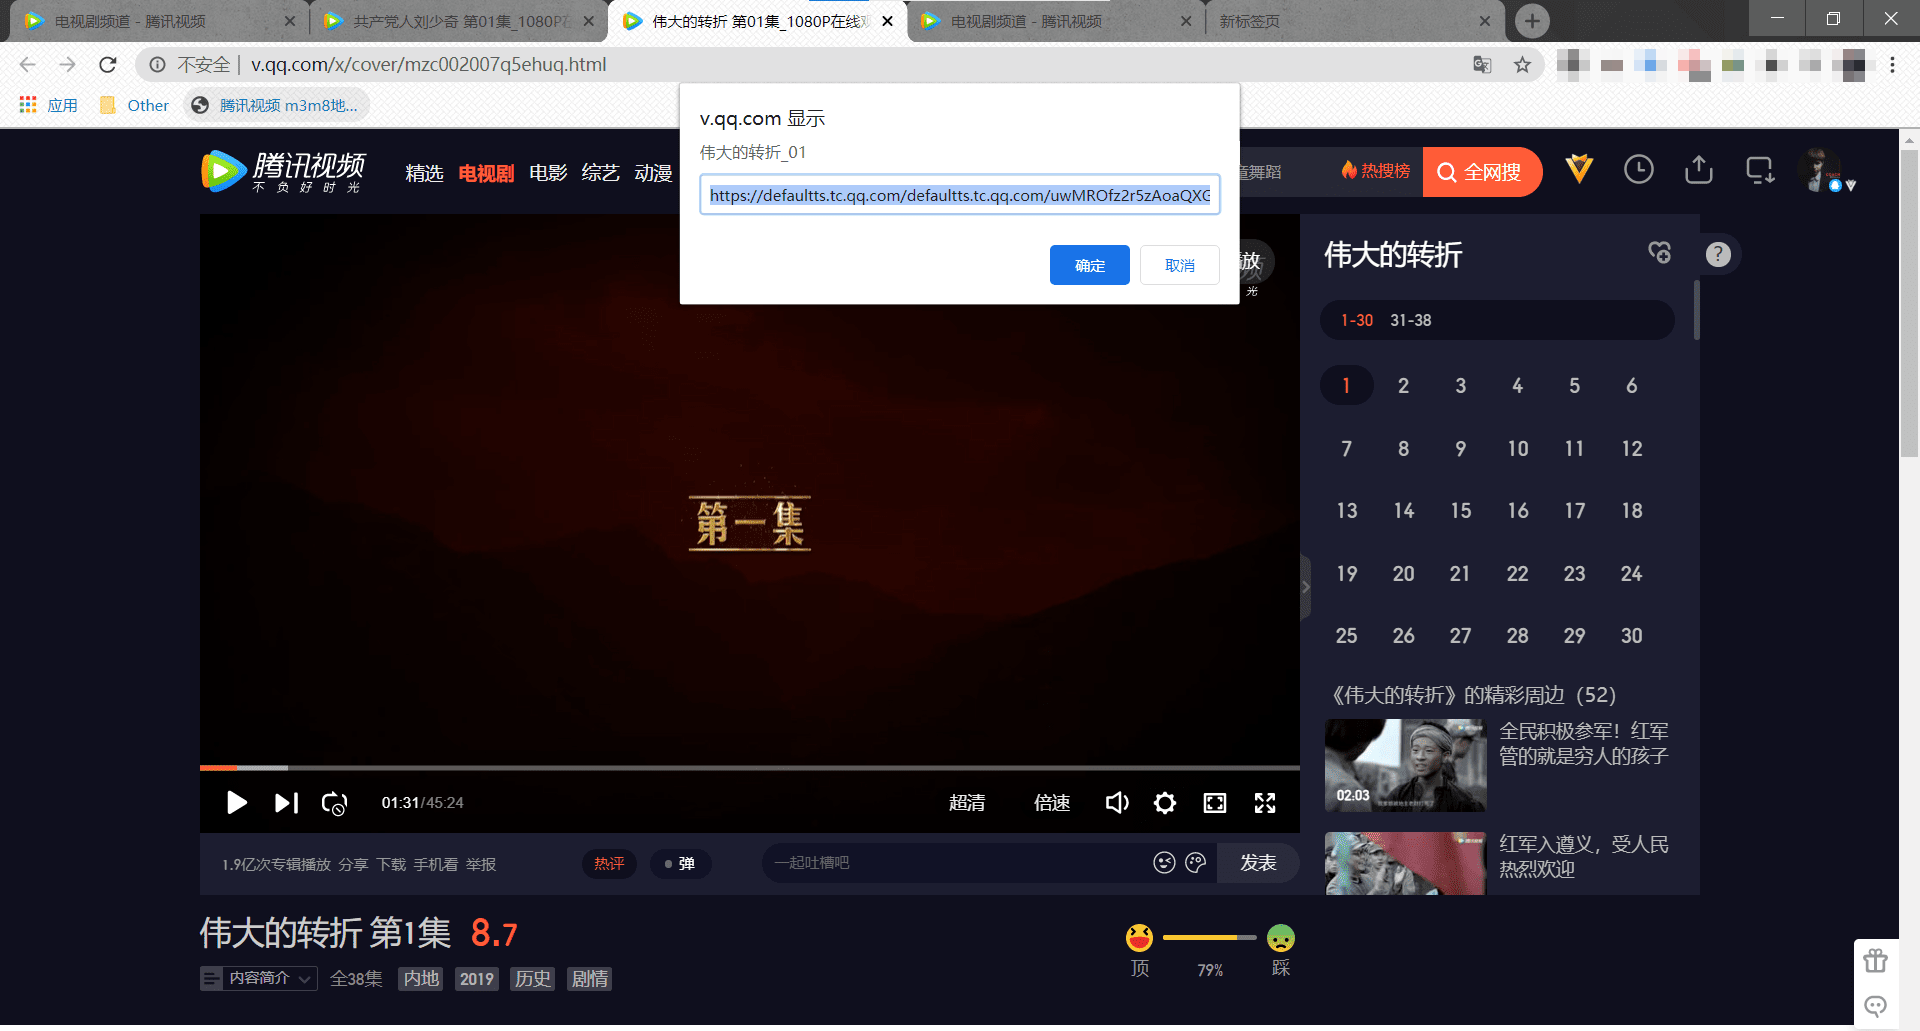Screen dimensions: 1920x1031
Task: Open the 超清 quality selector
Action: click(967, 803)
